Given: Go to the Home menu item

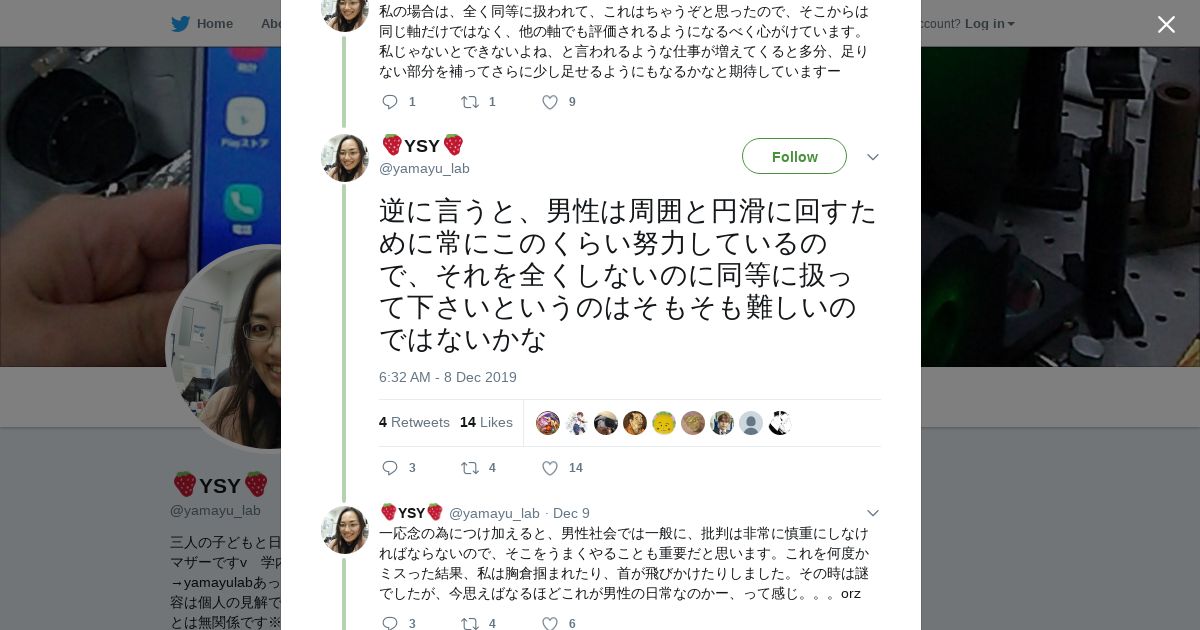Looking at the screenshot, I should click(x=214, y=24).
